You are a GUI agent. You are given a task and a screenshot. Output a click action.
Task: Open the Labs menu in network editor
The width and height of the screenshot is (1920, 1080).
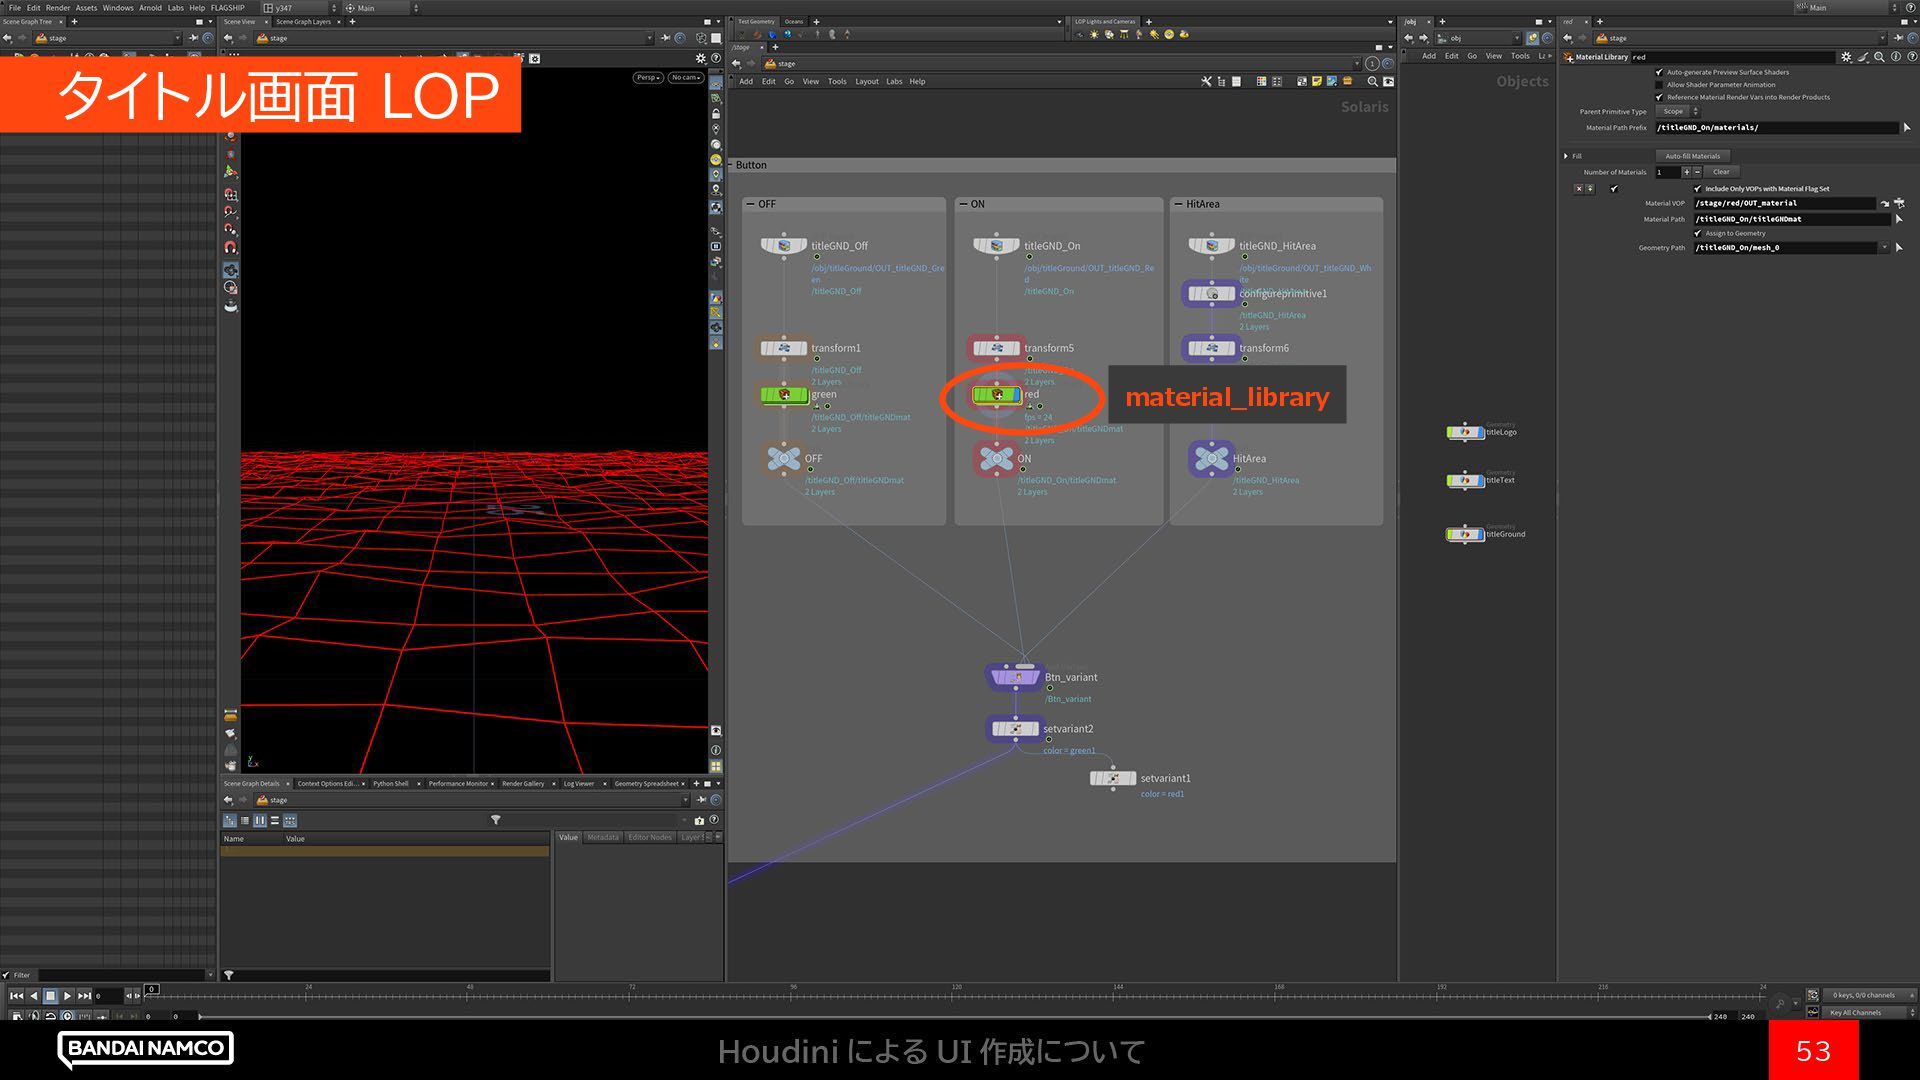click(x=893, y=82)
